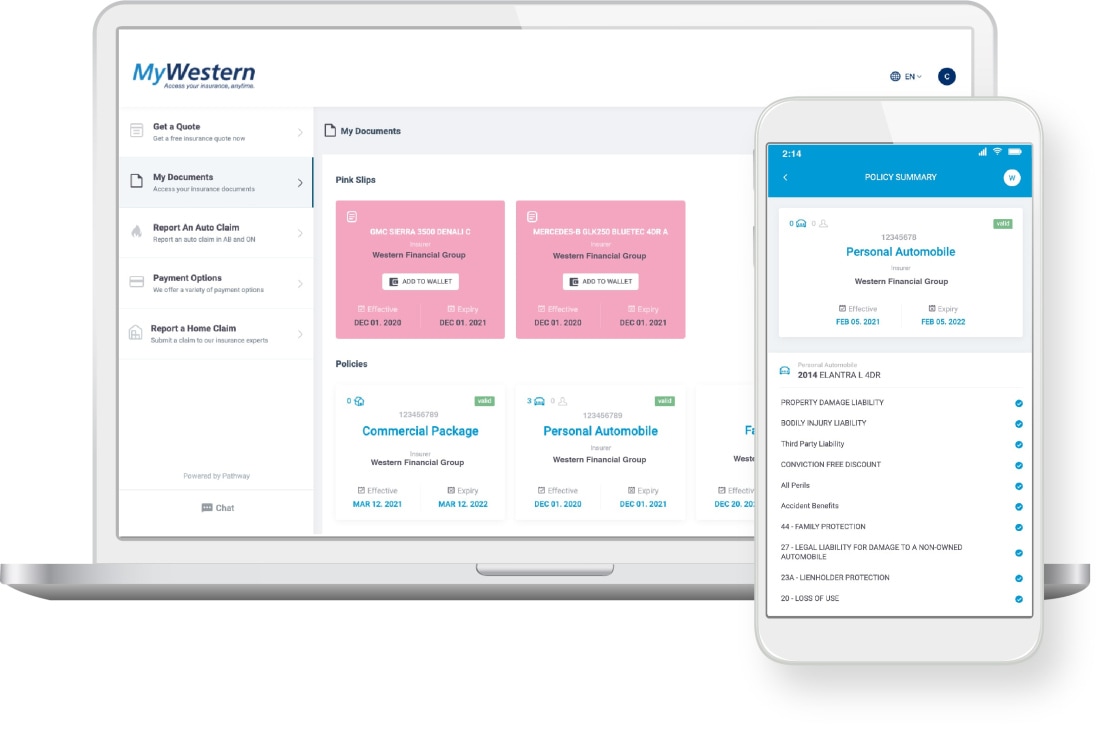Follow the Powered by Pathway link
Image resolution: width=1110 pixels, height=738 pixels.
coord(217,476)
